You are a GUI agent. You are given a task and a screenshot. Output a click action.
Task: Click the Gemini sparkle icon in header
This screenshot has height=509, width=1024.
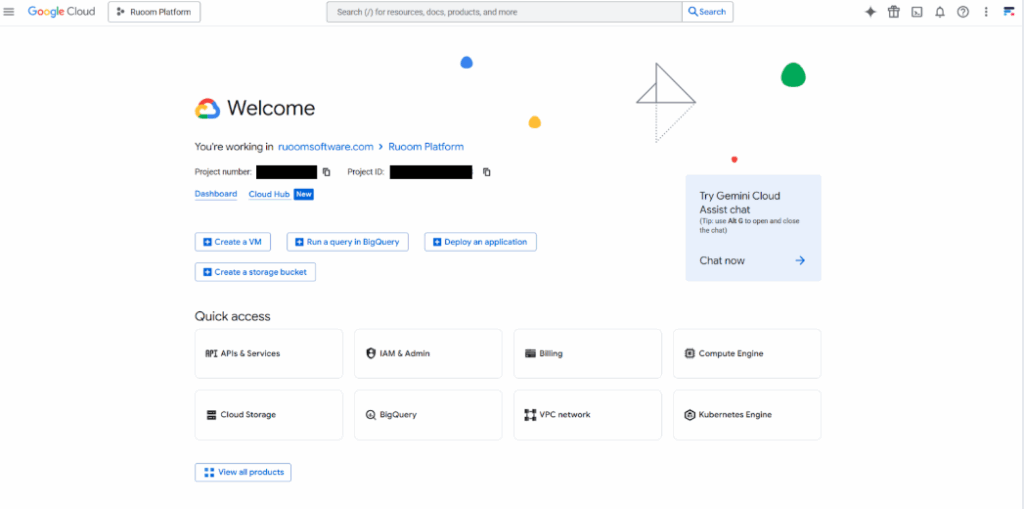tap(870, 12)
